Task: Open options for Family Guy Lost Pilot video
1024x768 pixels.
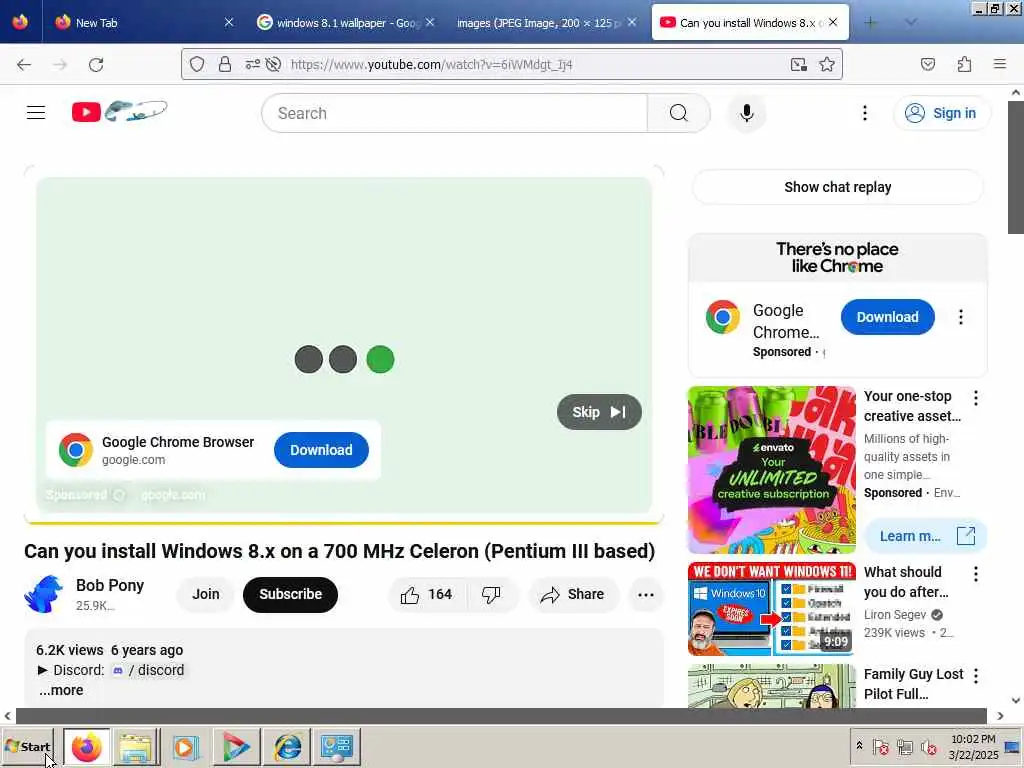Action: tap(976, 676)
